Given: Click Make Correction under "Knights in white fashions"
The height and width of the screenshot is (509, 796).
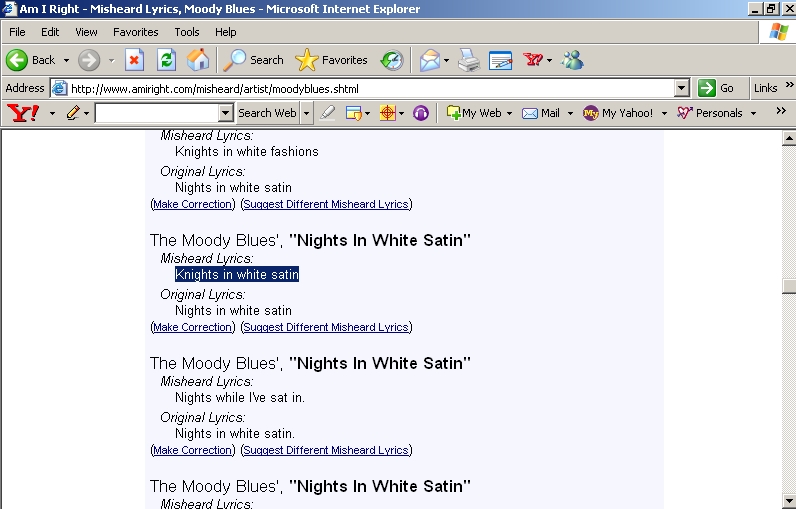Looking at the screenshot, I should (x=192, y=204).
